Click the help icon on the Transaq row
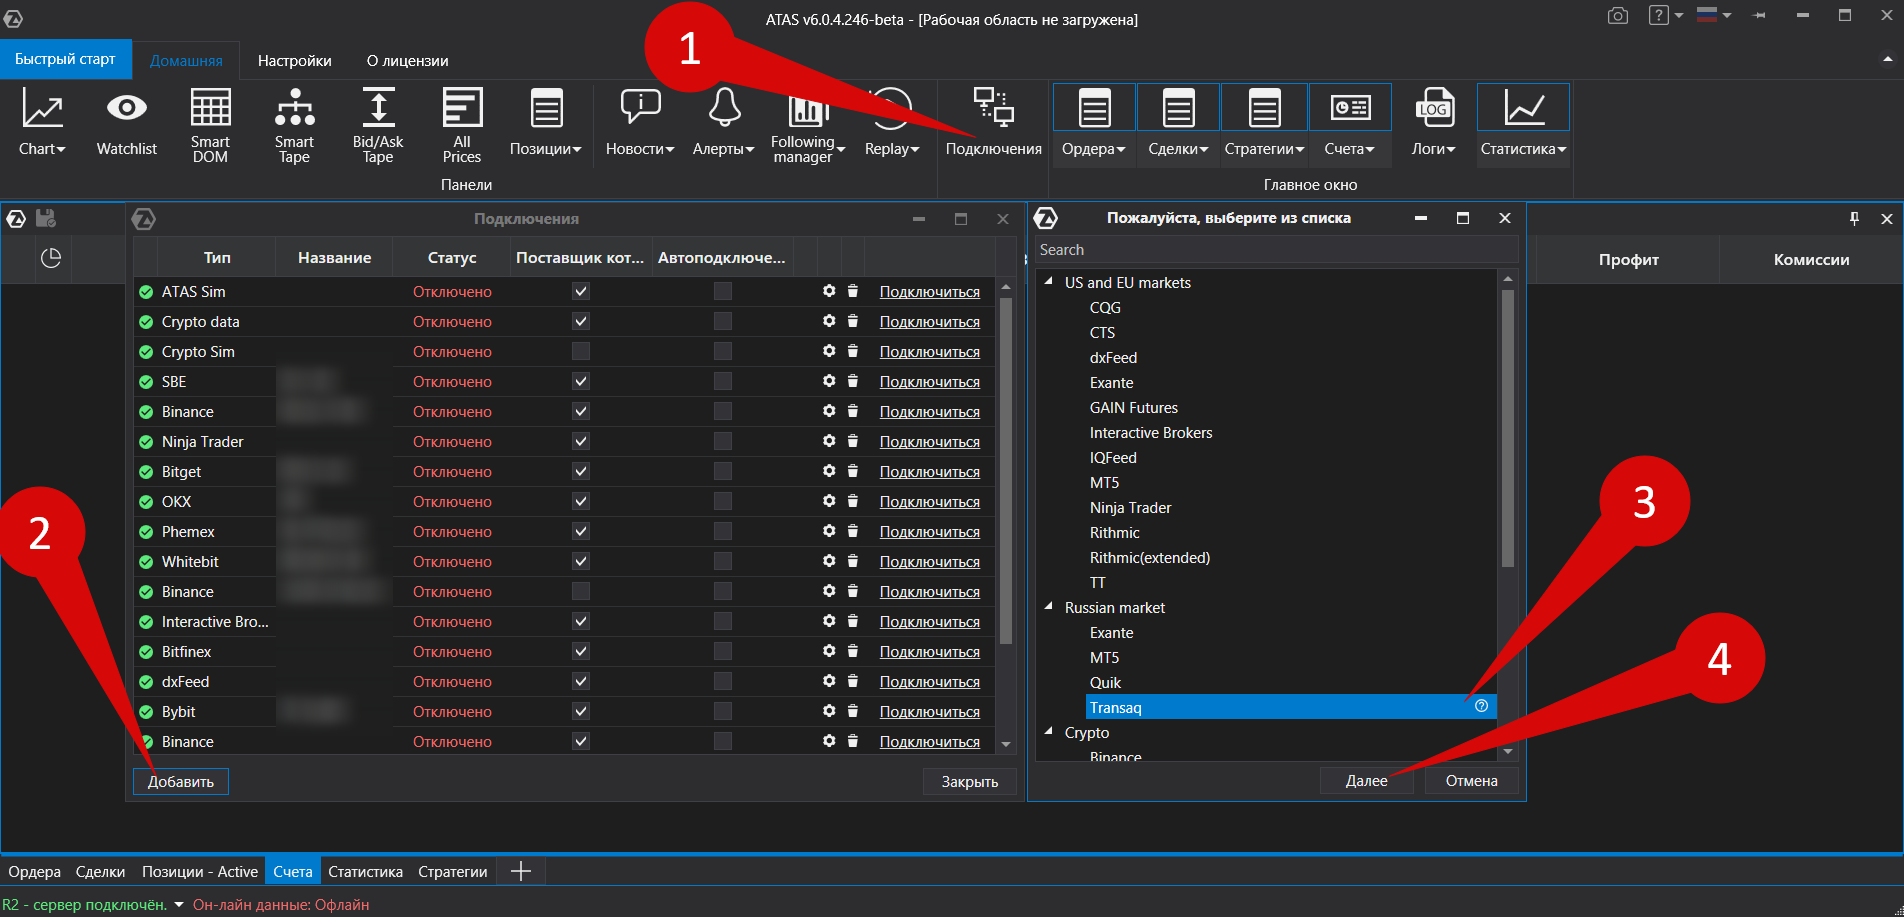 click(x=1481, y=706)
